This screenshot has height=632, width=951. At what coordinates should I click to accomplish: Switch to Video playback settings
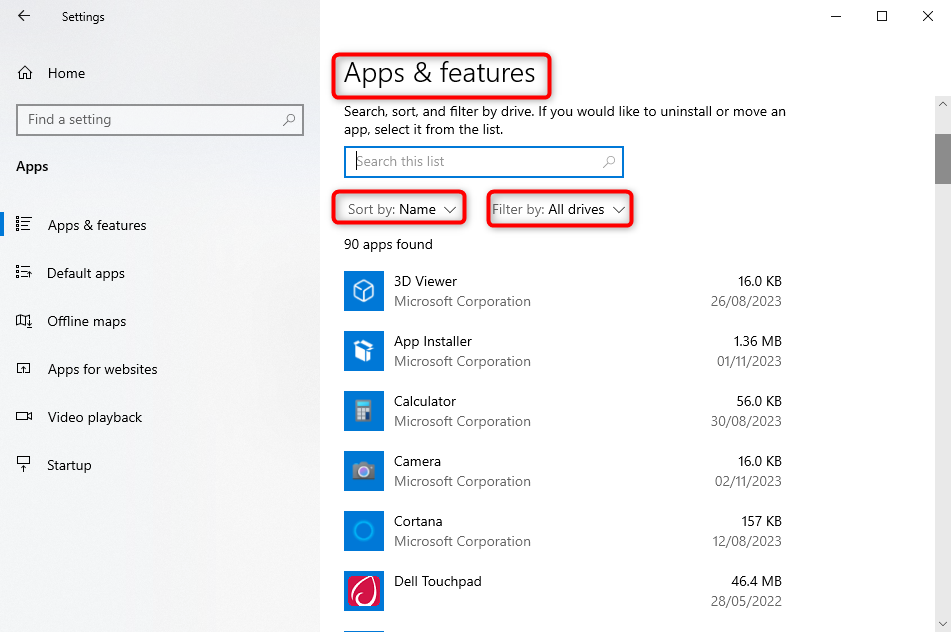point(94,417)
